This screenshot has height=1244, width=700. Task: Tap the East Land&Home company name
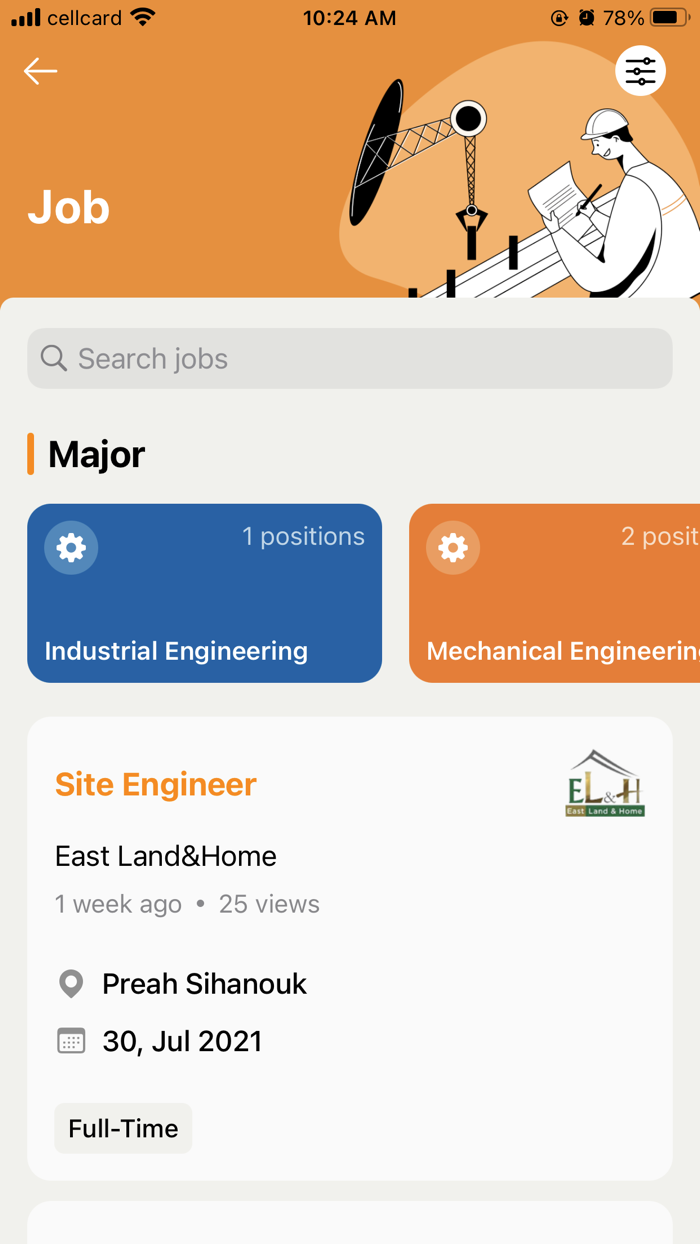coord(165,856)
